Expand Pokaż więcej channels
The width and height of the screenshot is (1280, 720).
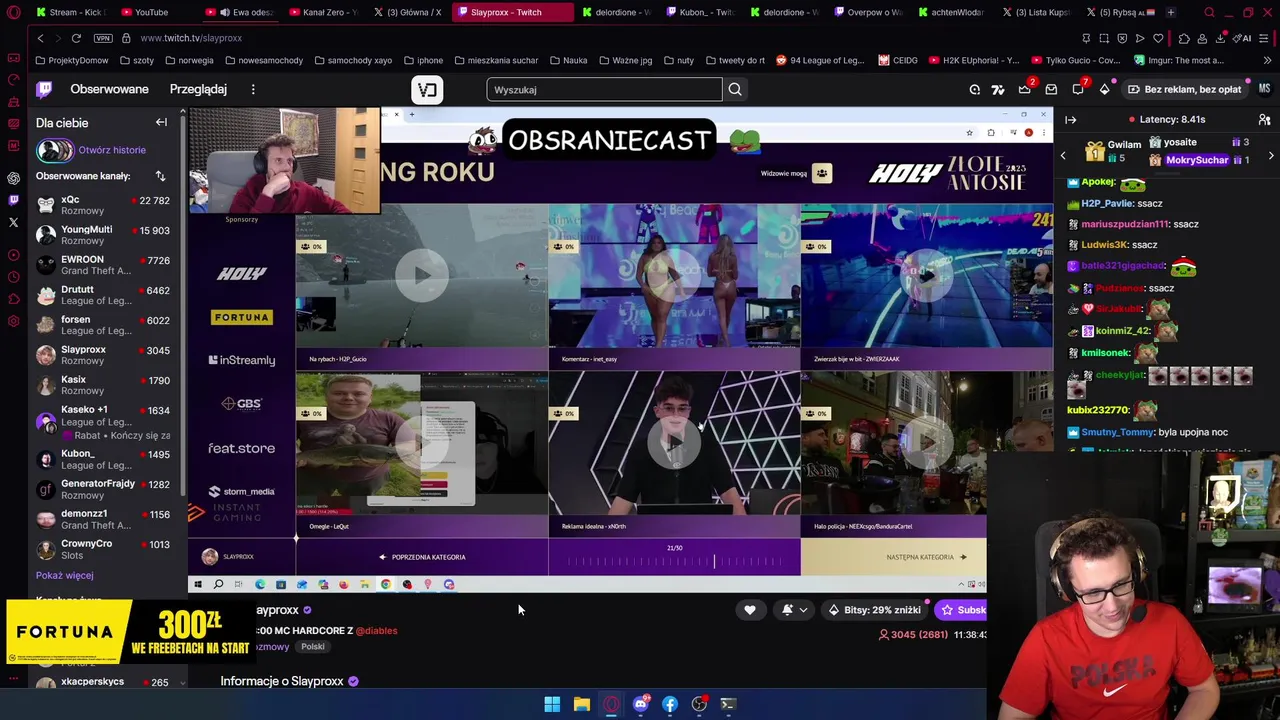[x=65, y=575]
